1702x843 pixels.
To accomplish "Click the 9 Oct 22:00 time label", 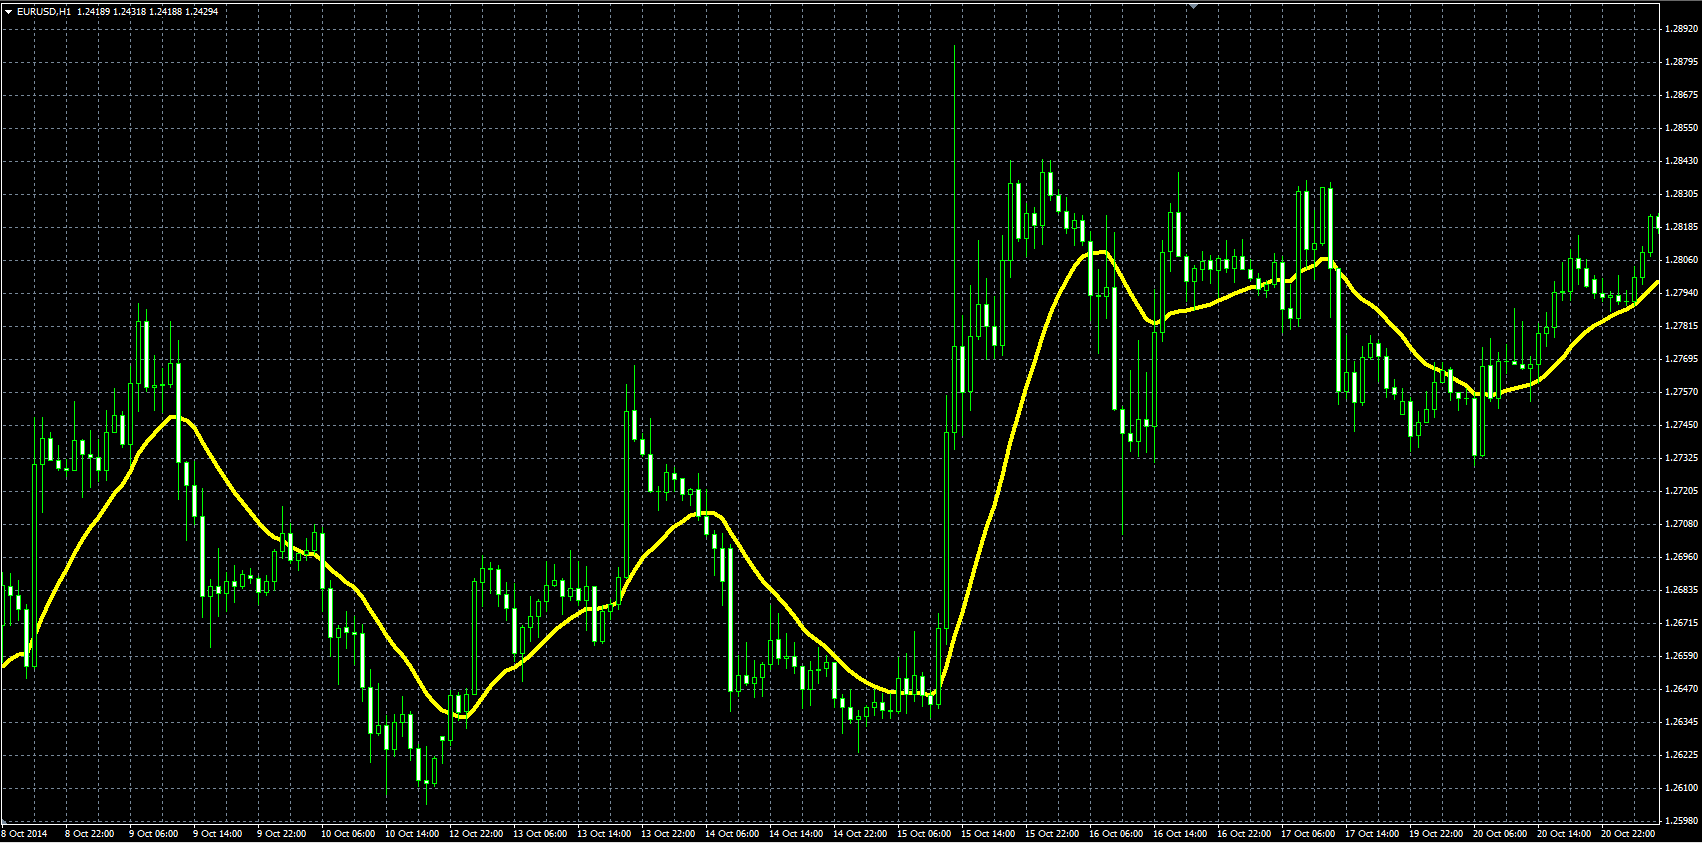I will click(x=282, y=834).
